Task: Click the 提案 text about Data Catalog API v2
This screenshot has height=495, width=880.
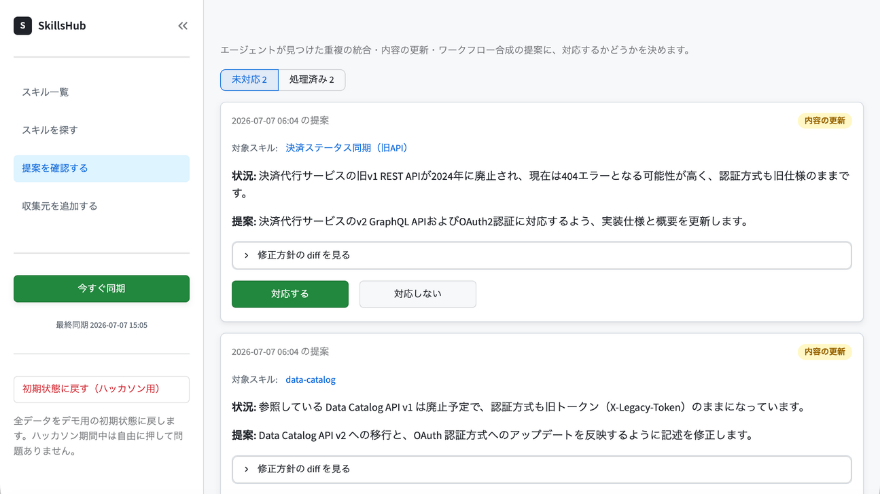Action: click(x=493, y=436)
